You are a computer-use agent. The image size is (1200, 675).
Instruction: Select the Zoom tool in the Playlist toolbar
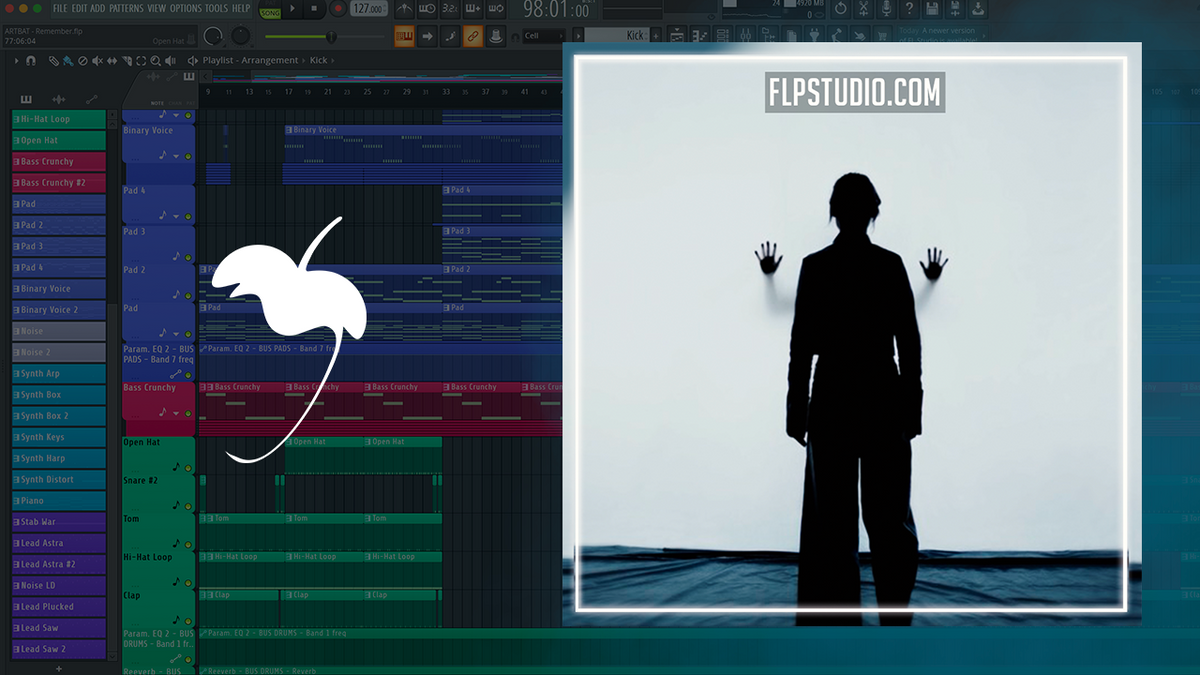156,61
